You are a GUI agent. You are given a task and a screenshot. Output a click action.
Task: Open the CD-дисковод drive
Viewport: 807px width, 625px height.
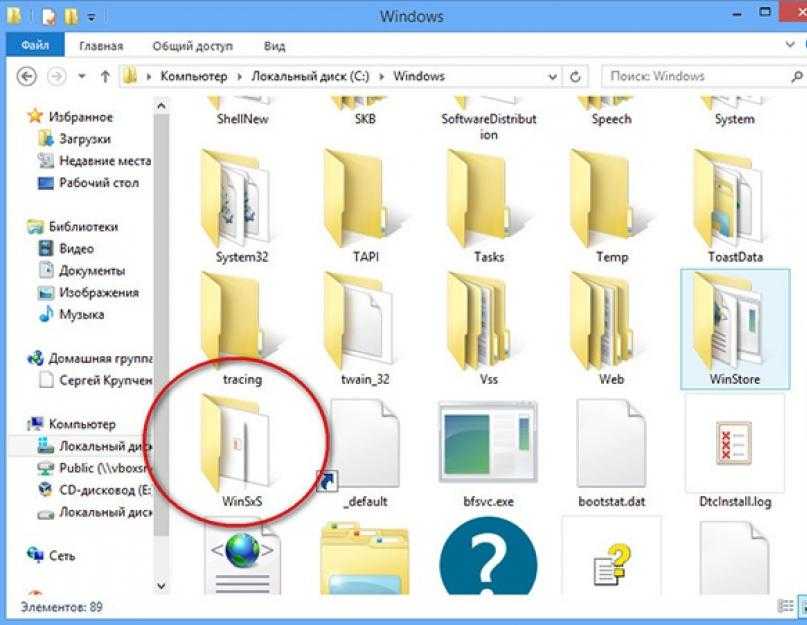click(105, 490)
